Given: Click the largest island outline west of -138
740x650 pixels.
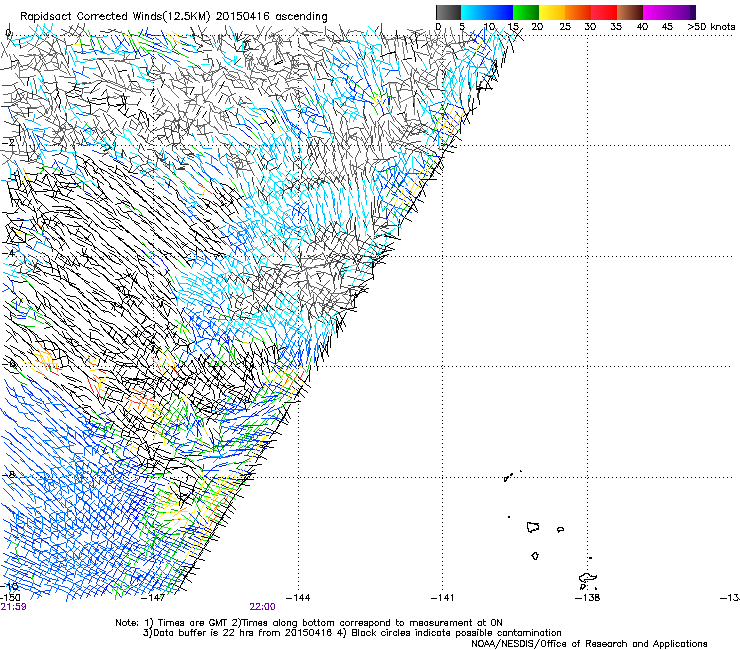Looking at the screenshot, I should click(x=533, y=527).
